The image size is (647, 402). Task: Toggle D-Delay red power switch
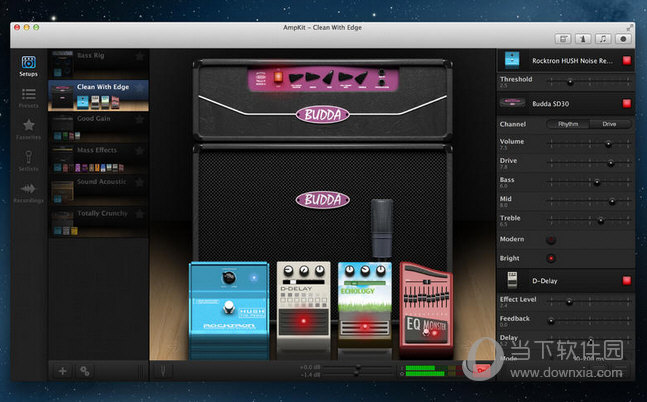(627, 281)
